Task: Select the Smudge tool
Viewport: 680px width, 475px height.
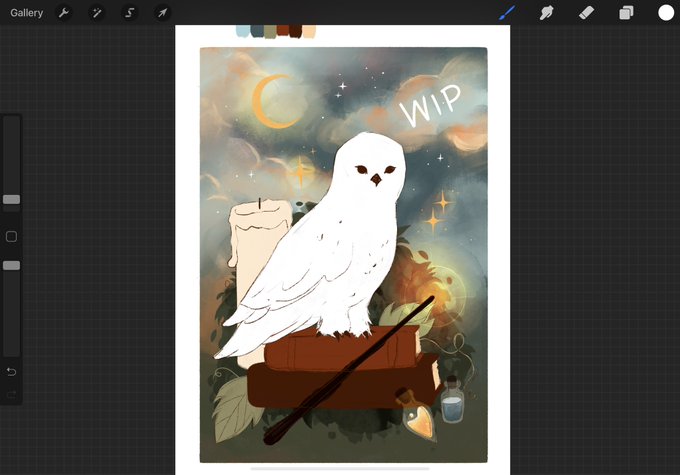Action: pos(546,13)
